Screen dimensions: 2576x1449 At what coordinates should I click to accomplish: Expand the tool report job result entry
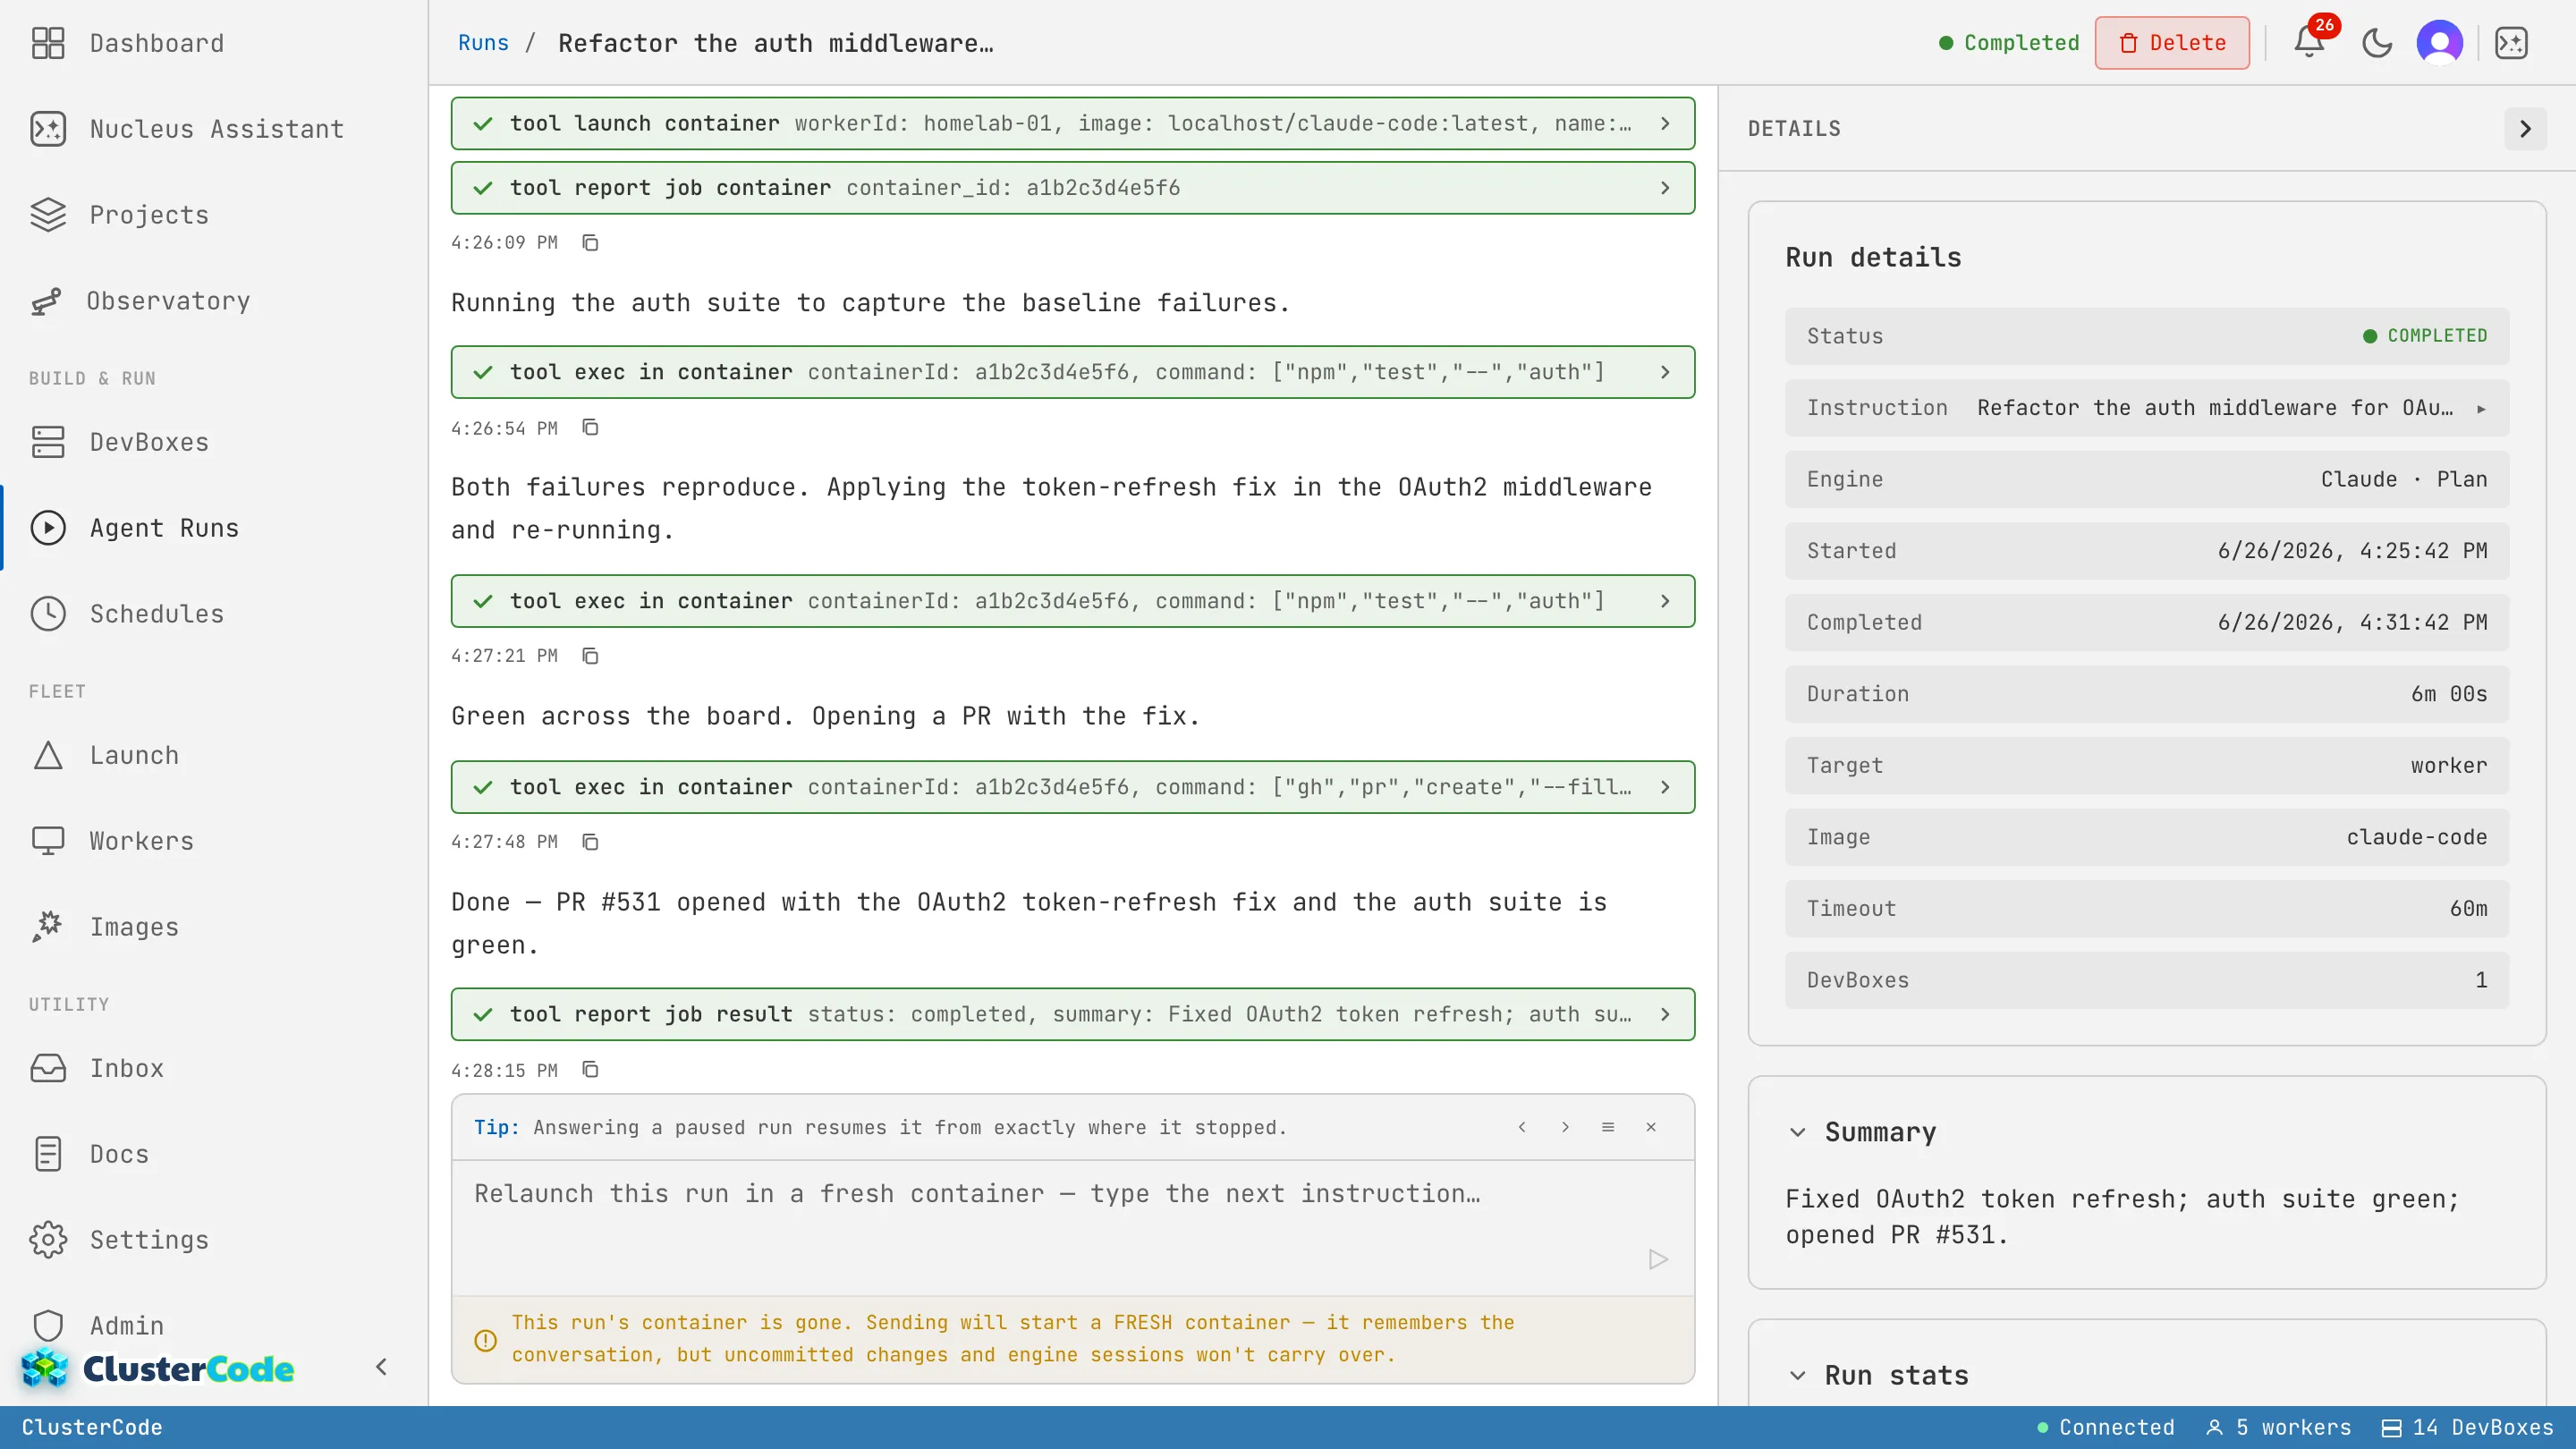click(1073, 1014)
